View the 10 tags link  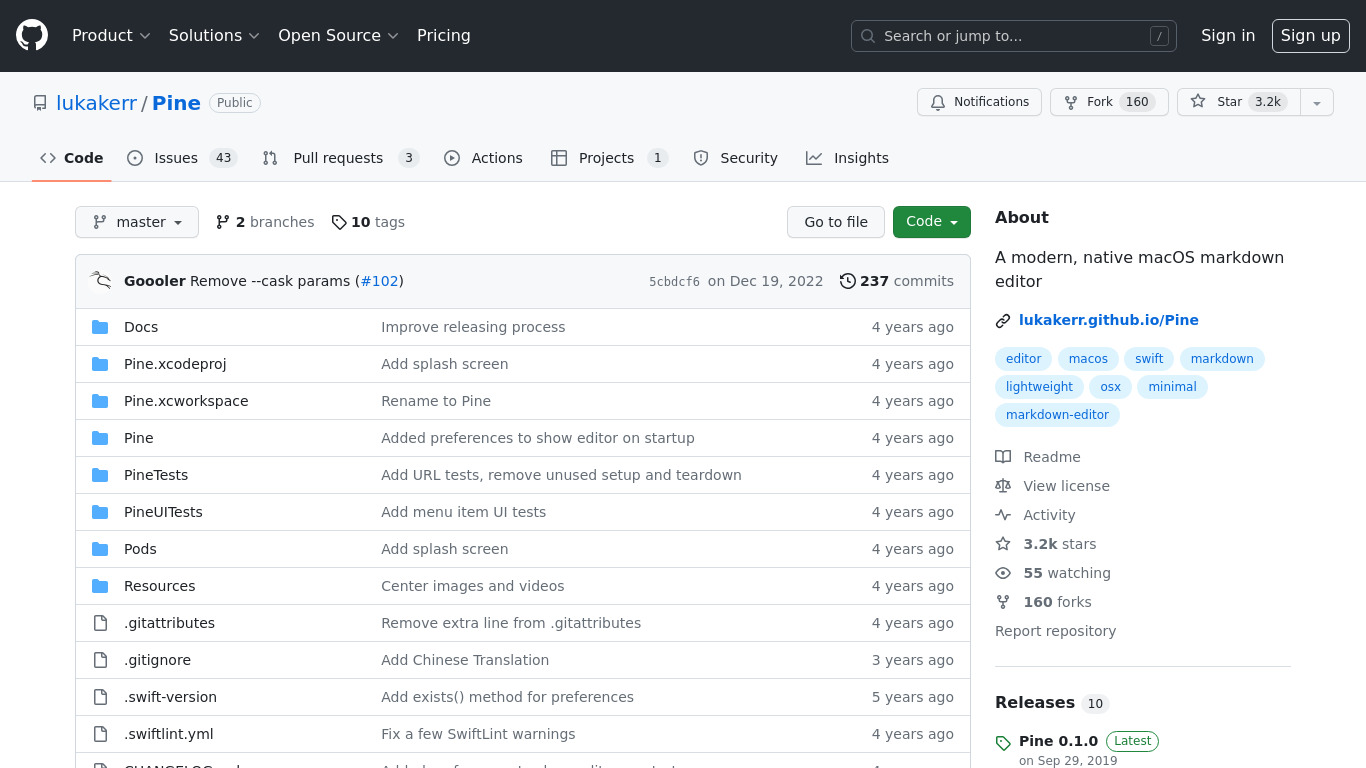368,222
